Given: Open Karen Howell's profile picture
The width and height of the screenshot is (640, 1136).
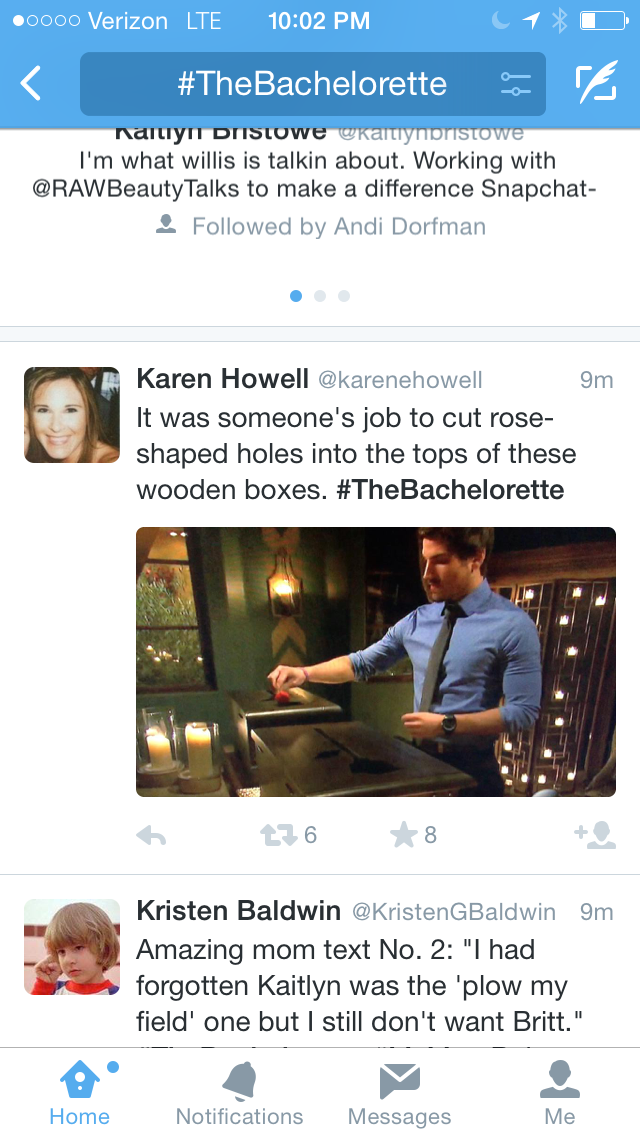Looking at the screenshot, I should click(x=72, y=415).
